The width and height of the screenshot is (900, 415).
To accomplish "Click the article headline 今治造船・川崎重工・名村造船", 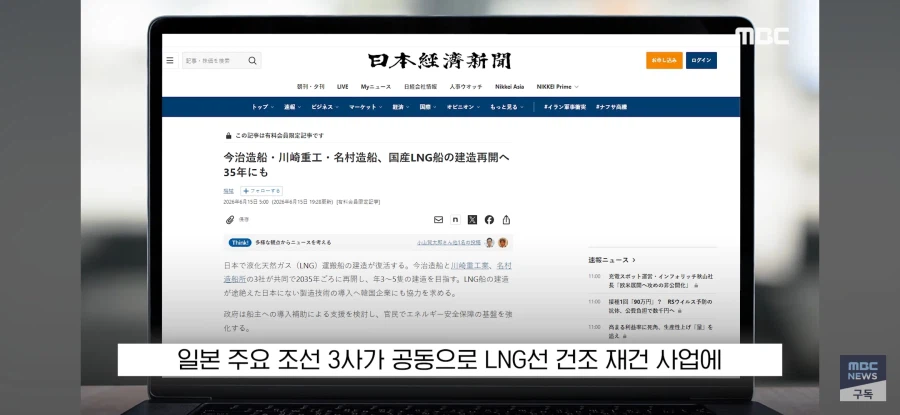I will click(366, 164).
